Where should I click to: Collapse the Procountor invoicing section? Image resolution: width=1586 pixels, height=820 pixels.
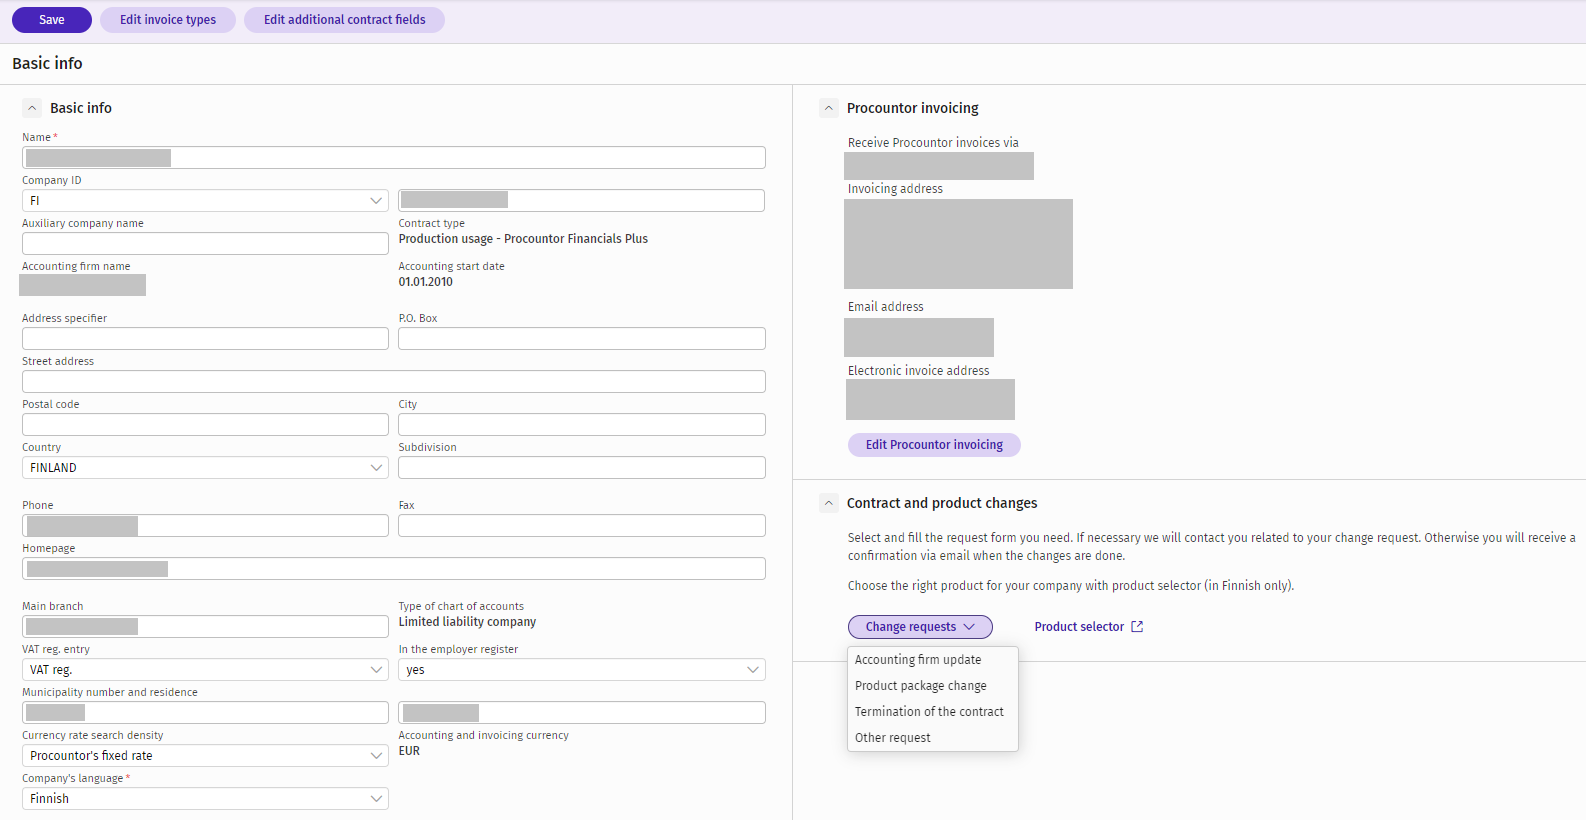click(828, 108)
